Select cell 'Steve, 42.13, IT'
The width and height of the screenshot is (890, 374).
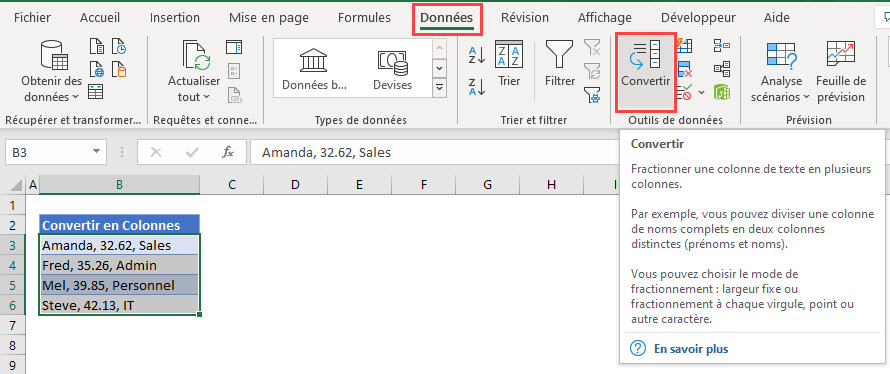click(x=119, y=305)
